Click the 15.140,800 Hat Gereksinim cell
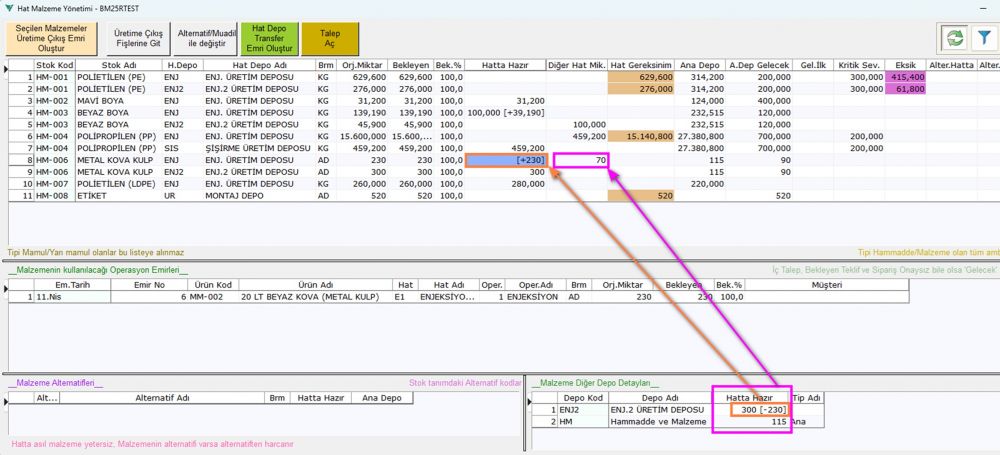The image size is (1000, 455). pos(640,137)
